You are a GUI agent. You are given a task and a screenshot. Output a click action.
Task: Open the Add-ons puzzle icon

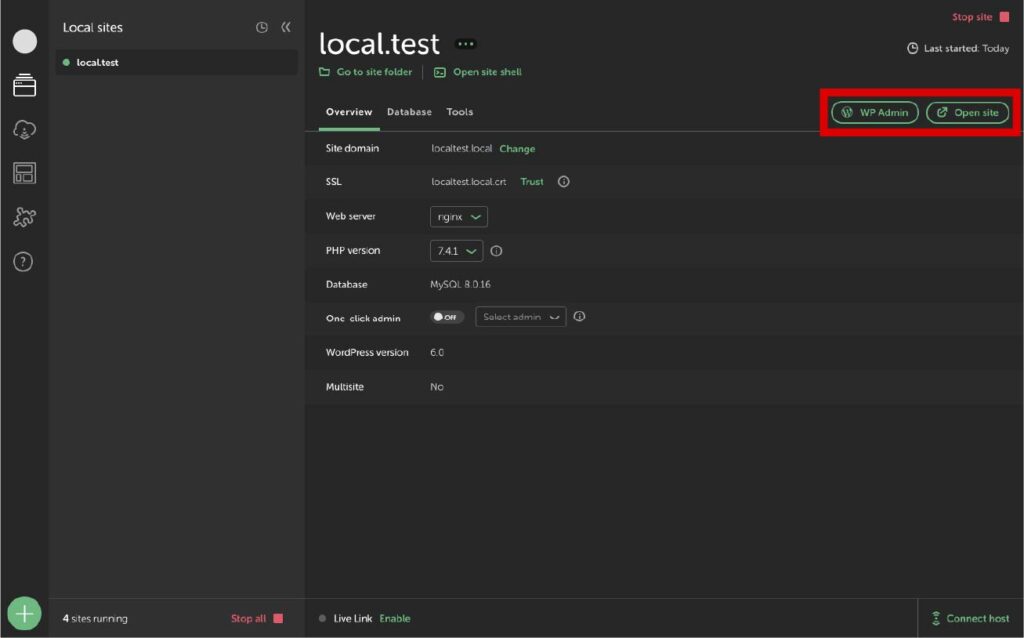24,217
